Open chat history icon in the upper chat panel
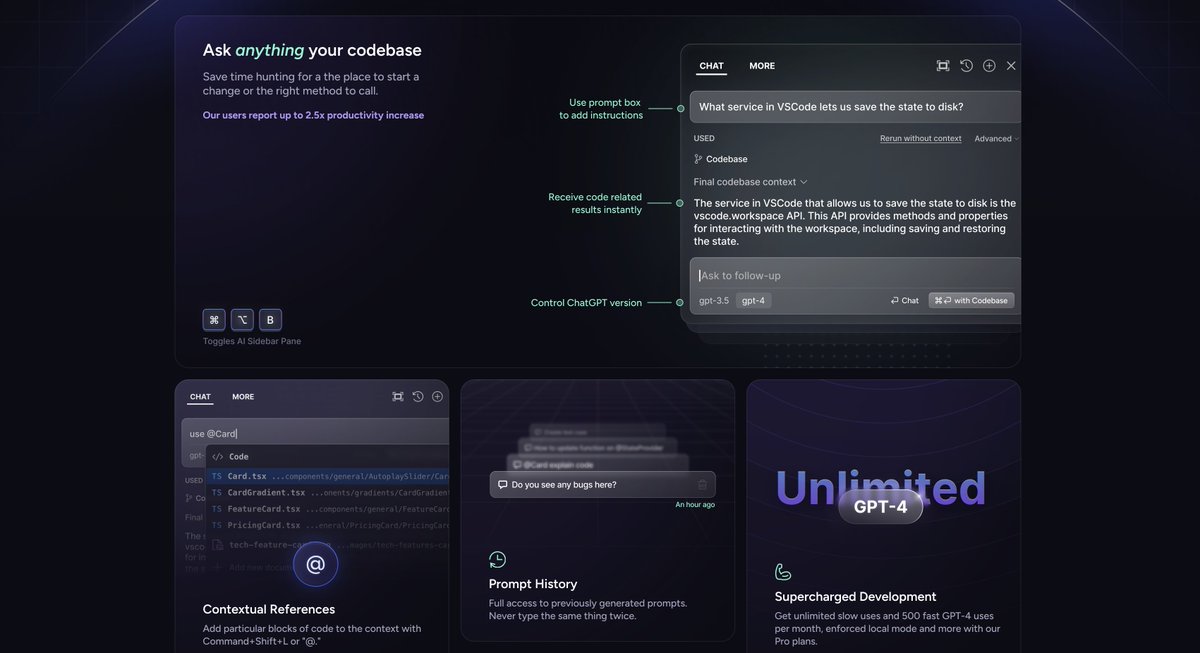This screenshot has width=1200, height=653. pyautogui.click(x=966, y=66)
